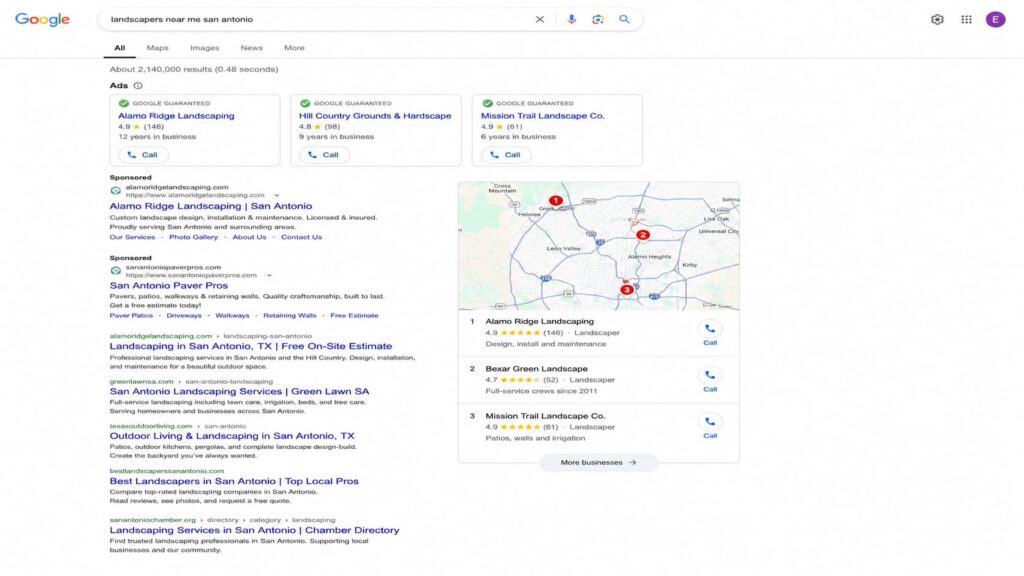
Task: Open Landscaping Services Chamber Directory result
Action: (254, 530)
